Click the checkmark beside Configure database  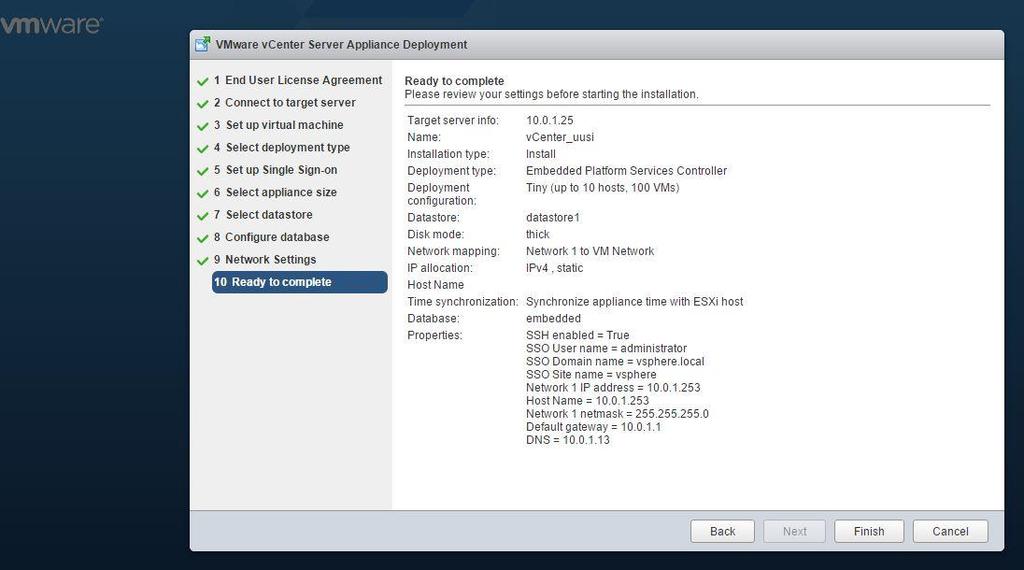[x=202, y=238]
